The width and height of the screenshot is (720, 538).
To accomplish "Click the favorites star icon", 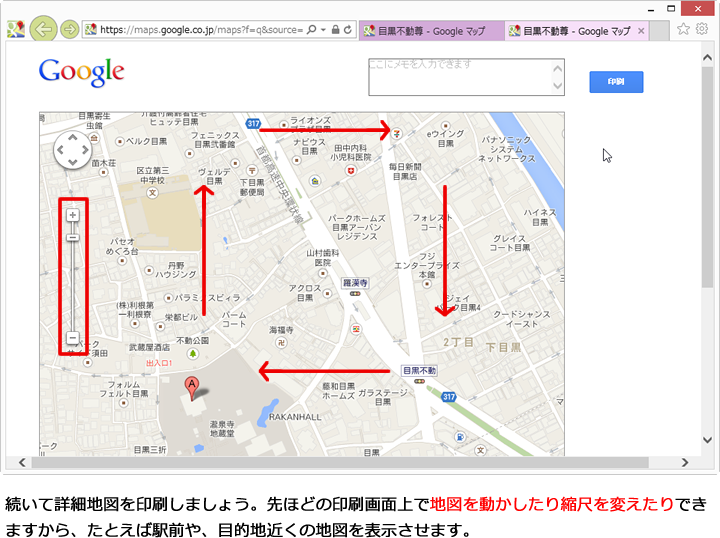I will tap(683, 29).
